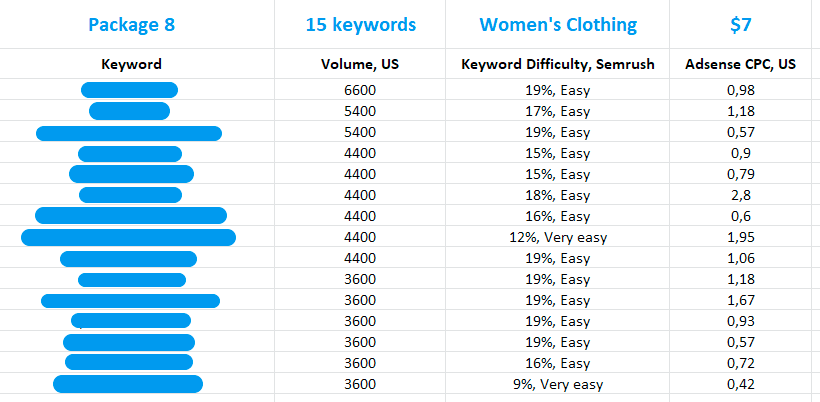
Task: Click the "Women's Clothing" category cell
Action: [558, 24]
